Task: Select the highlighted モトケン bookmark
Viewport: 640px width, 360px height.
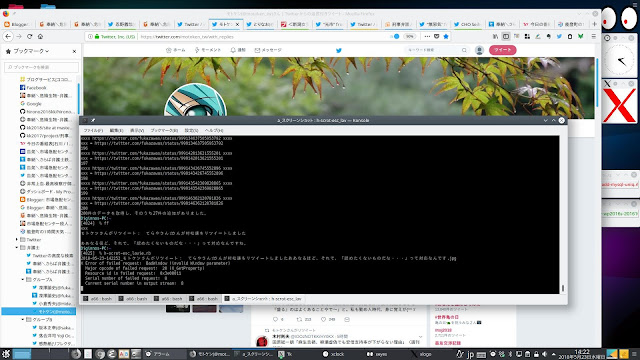Action: [39, 311]
